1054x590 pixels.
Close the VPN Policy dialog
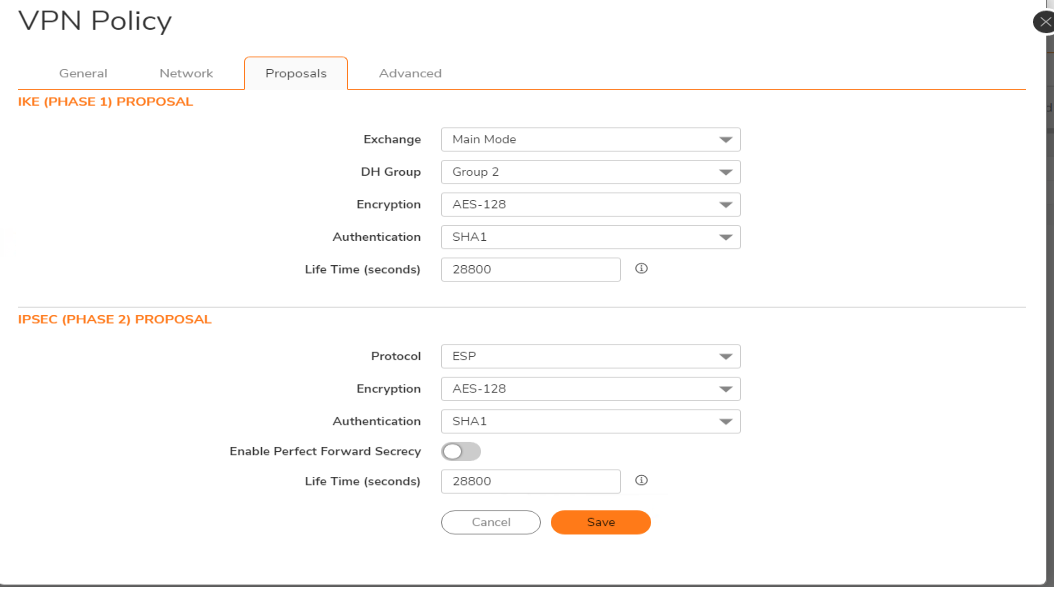1044,22
